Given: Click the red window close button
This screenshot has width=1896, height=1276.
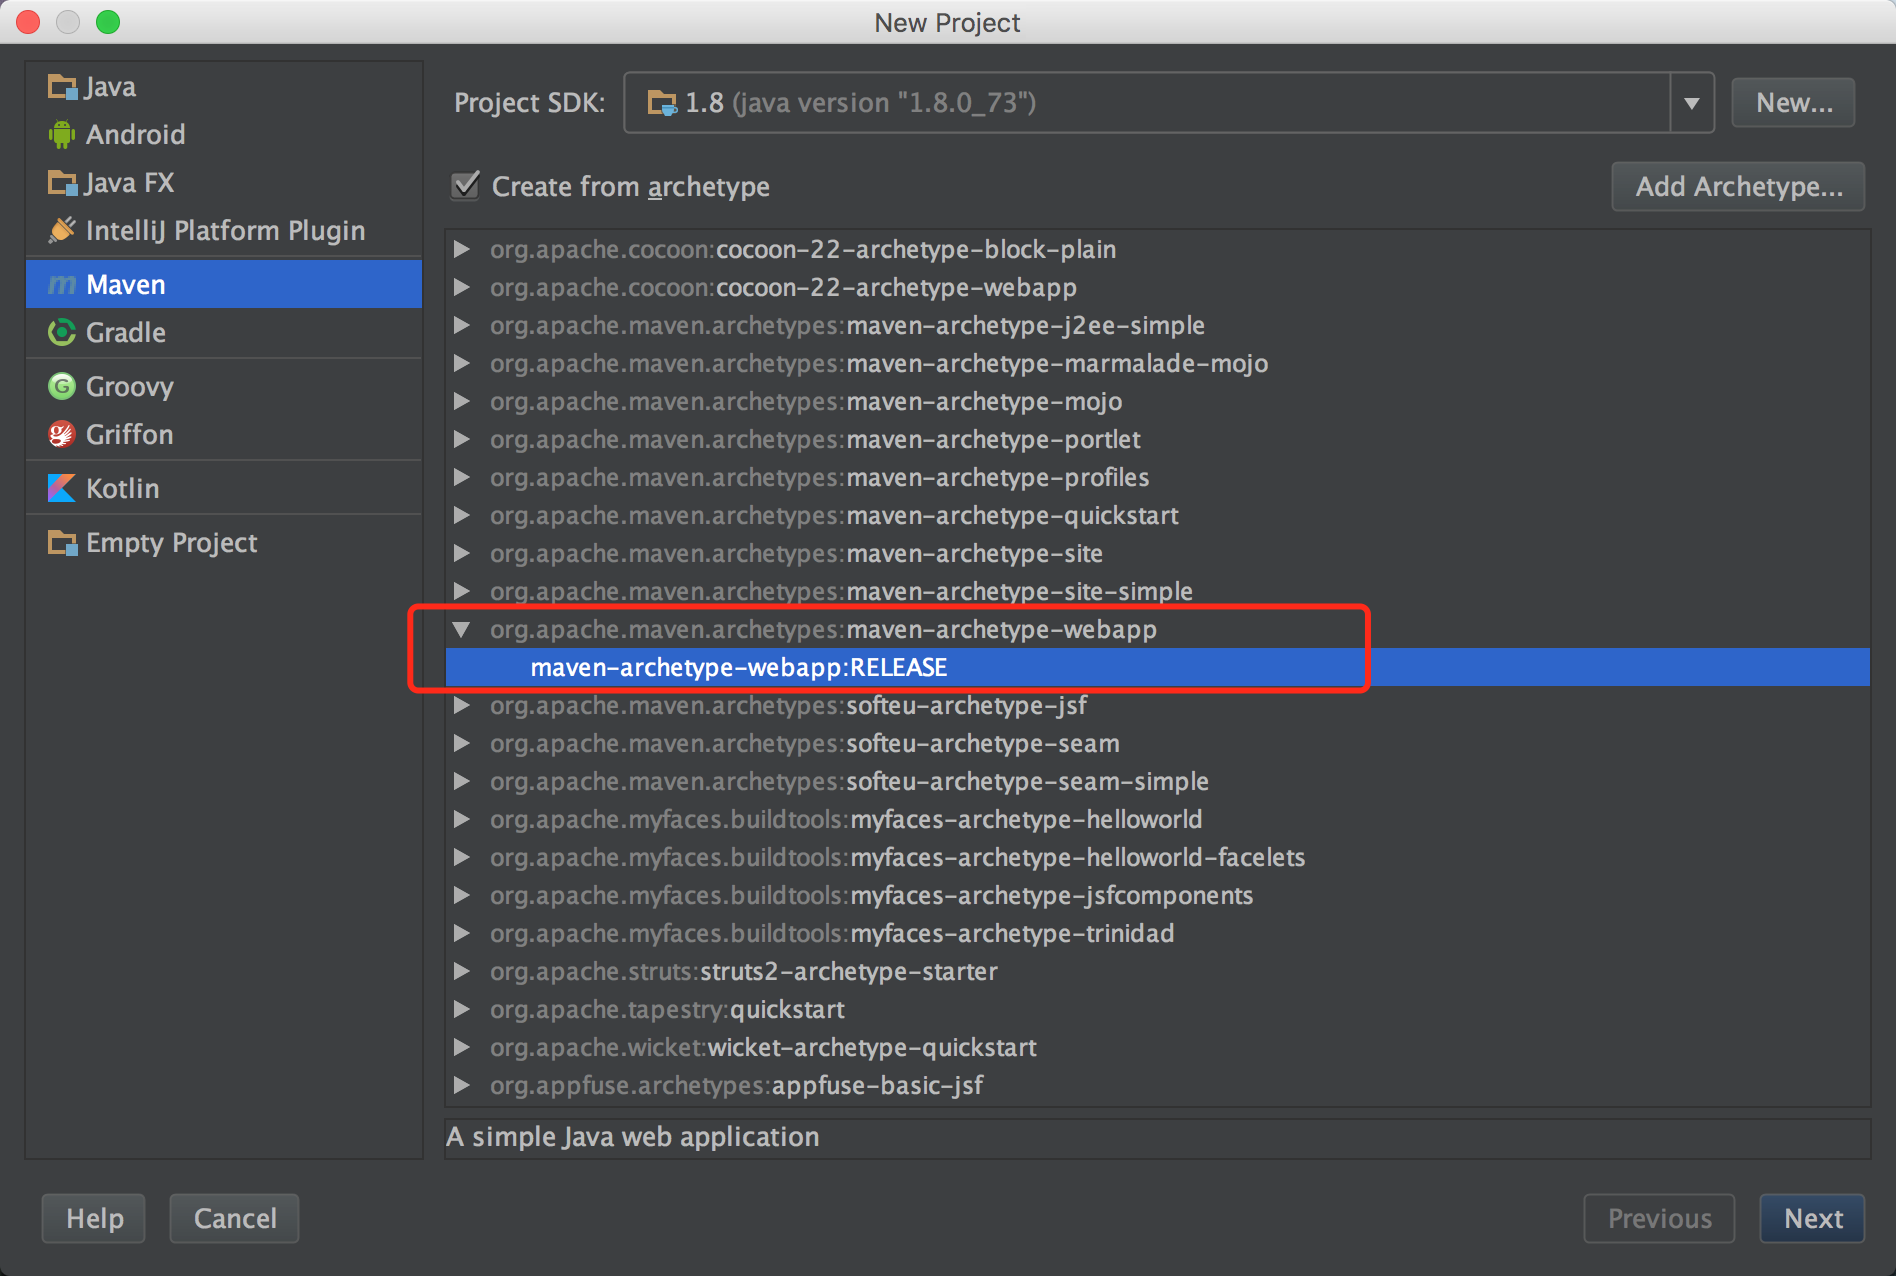Looking at the screenshot, I should point(28,22).
